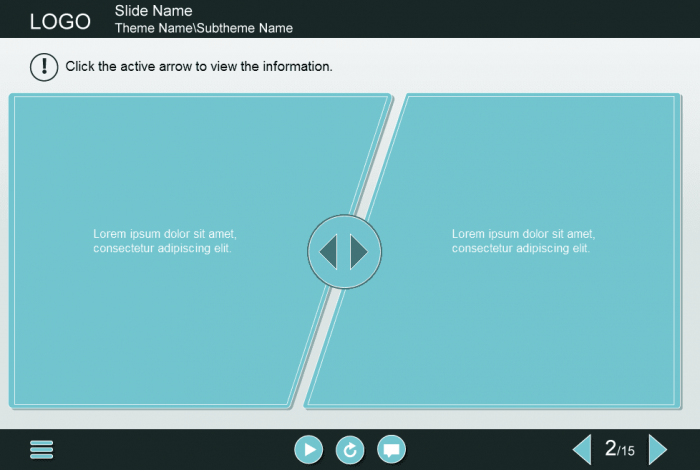Click the left arrow in center circle
This screenshot has width=700, height=470.
pyautogui.click(x=330, y=252)
